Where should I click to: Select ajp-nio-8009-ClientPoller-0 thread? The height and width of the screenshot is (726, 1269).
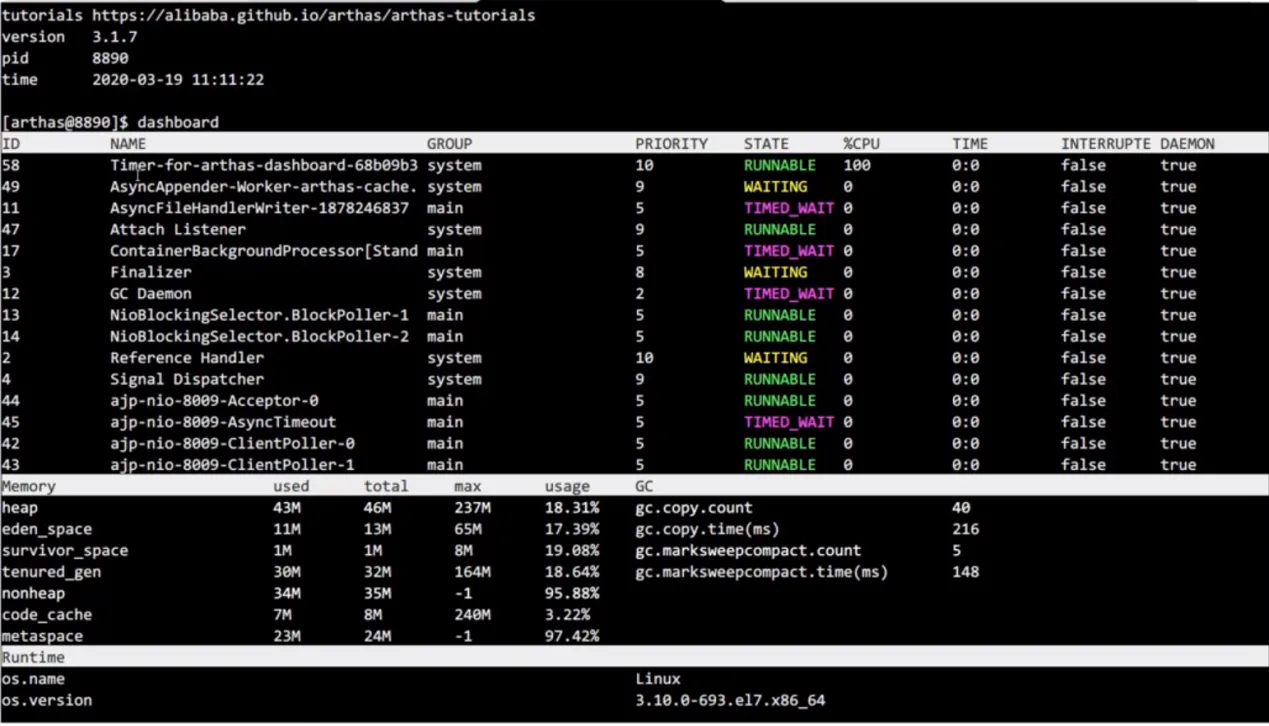pyautogui.click(x=232, y=444)
